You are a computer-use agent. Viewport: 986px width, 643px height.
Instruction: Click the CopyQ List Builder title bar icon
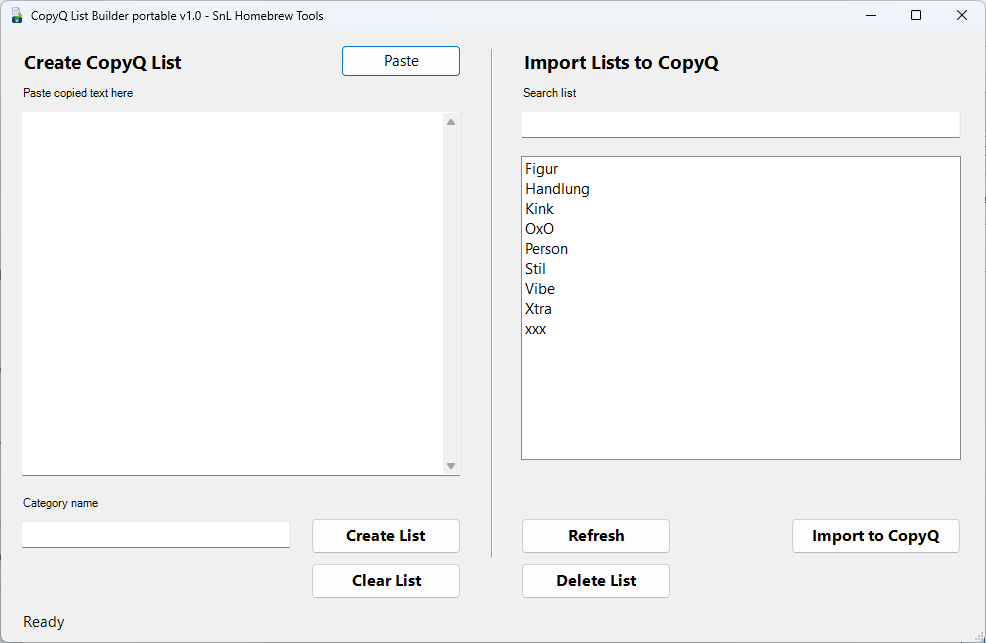pos(17,16)
